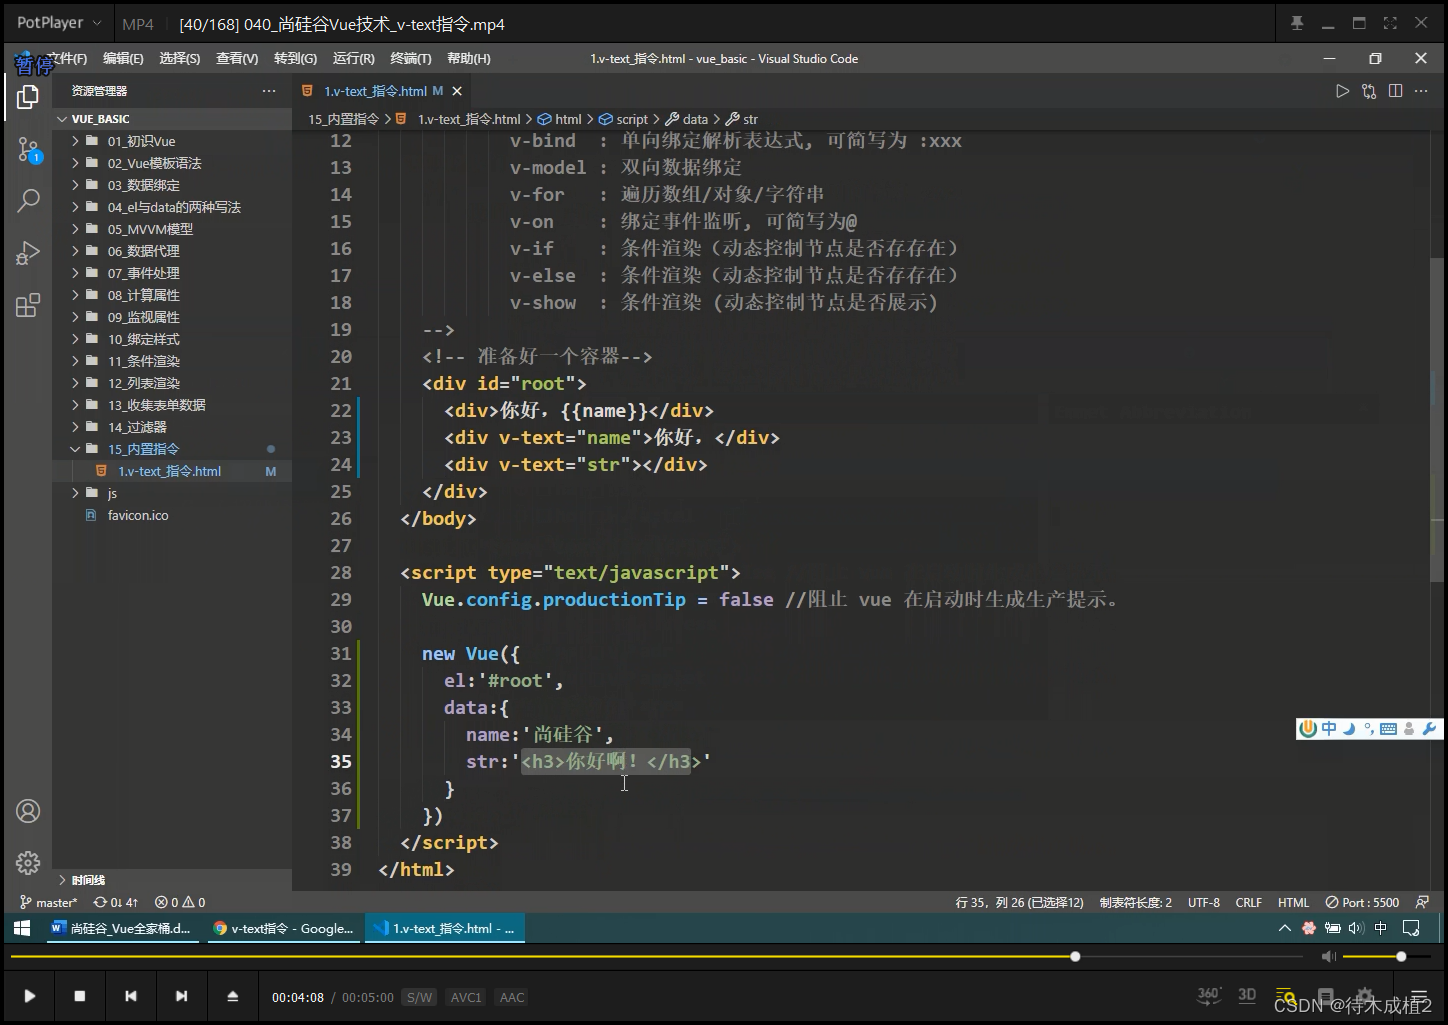Click the eject open-file button
1448x1025 pixels.
click(232, 996)
